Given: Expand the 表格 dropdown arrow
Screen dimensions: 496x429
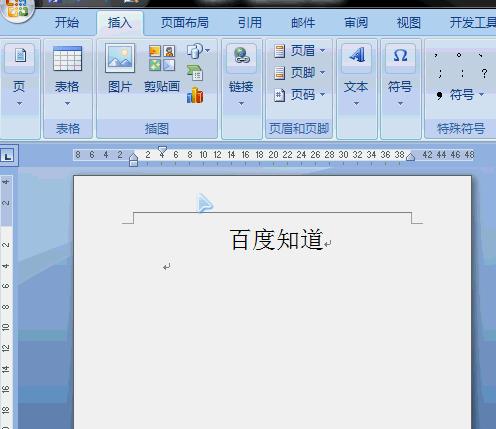Looking at the screenshot, I should (67, 104).
